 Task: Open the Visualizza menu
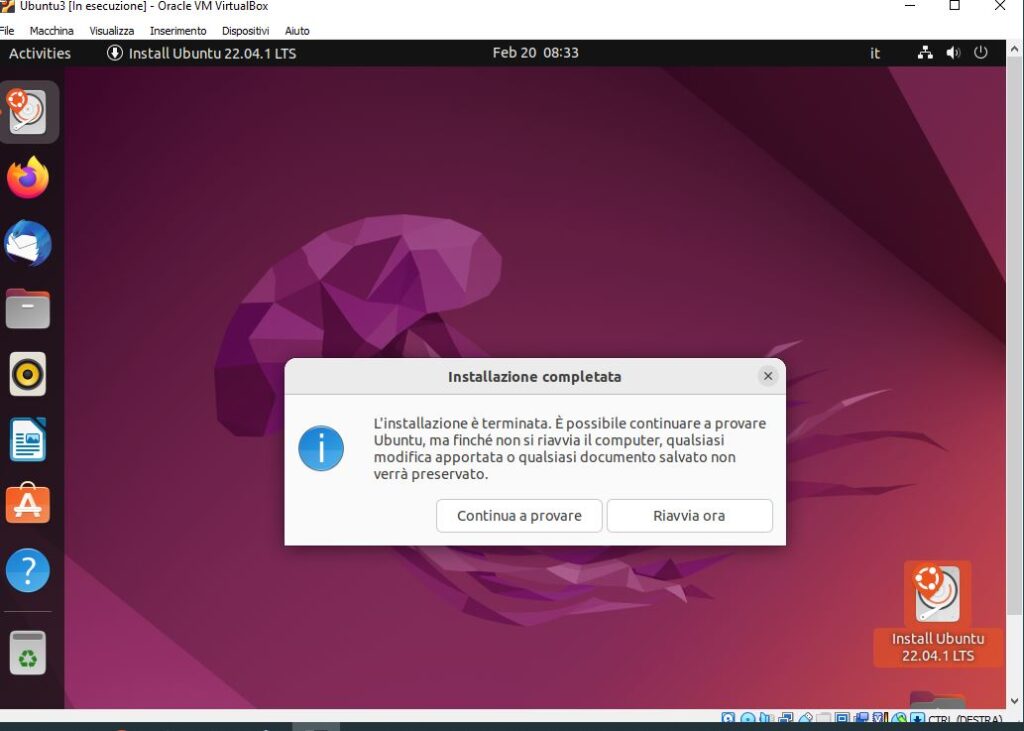tap(112, 31)
